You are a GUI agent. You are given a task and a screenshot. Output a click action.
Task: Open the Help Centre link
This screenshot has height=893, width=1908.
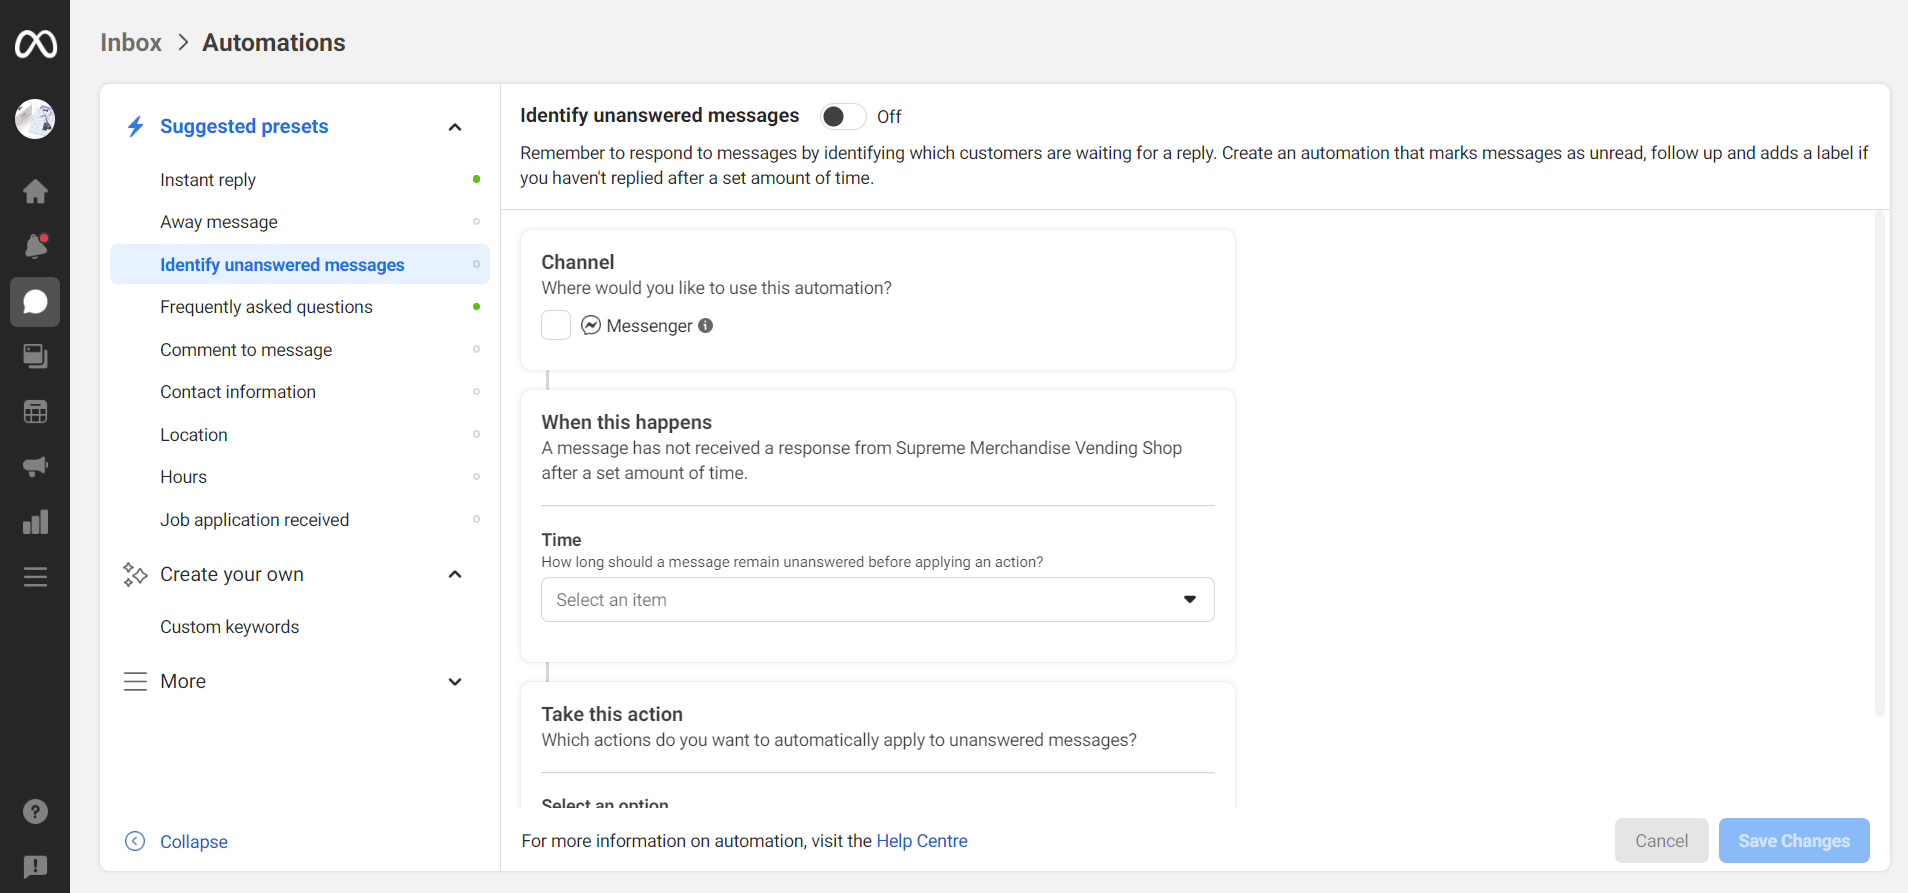(x=922, y=841)
